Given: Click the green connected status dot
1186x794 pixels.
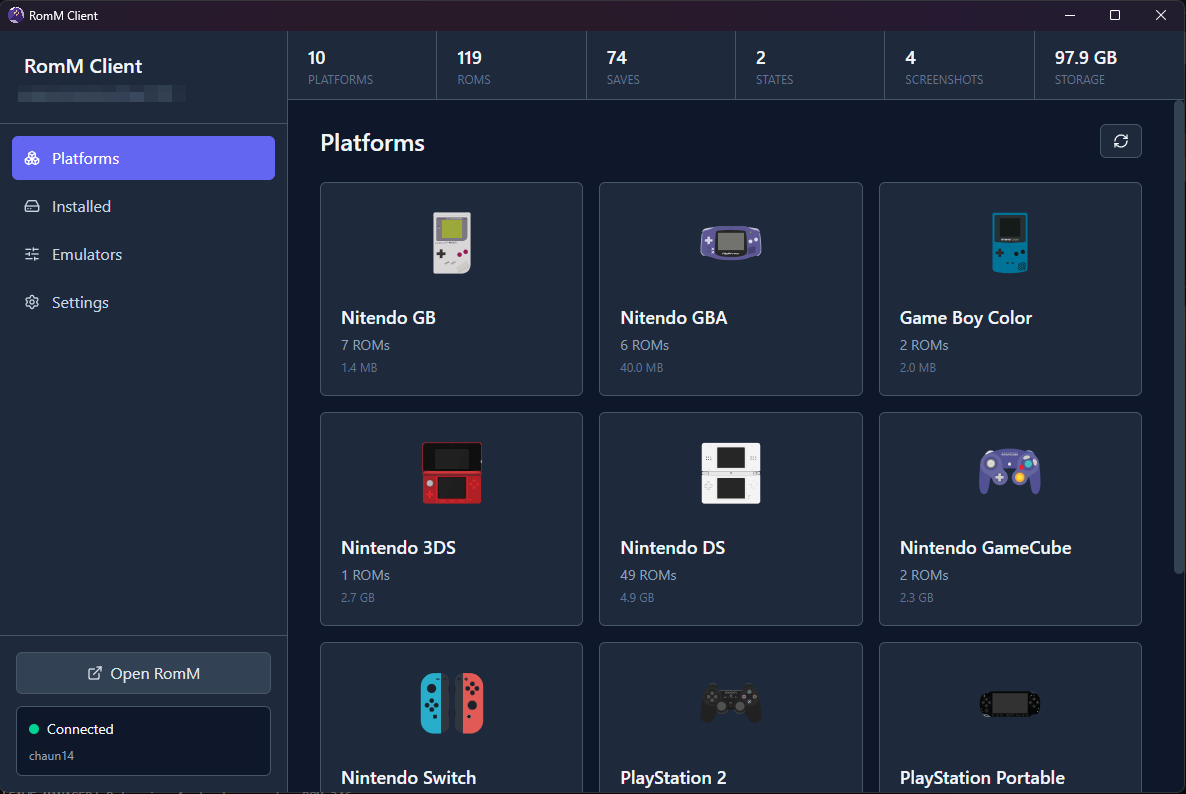Looking at the screenshot, I should point(33,729).
